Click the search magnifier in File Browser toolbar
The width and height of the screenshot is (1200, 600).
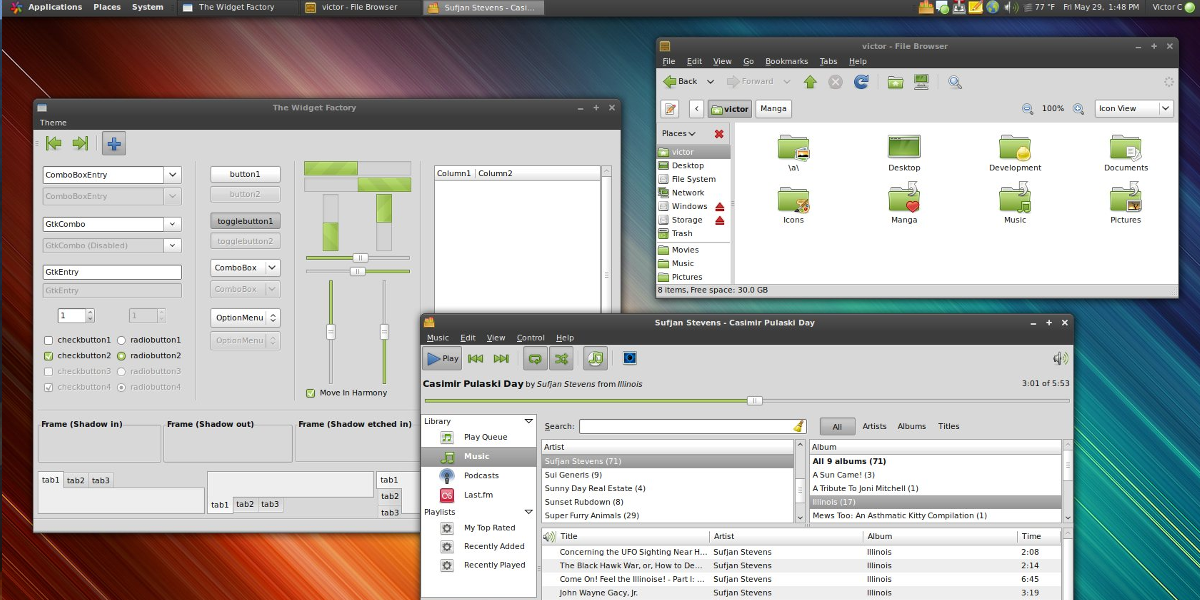(x=955, y=81)
